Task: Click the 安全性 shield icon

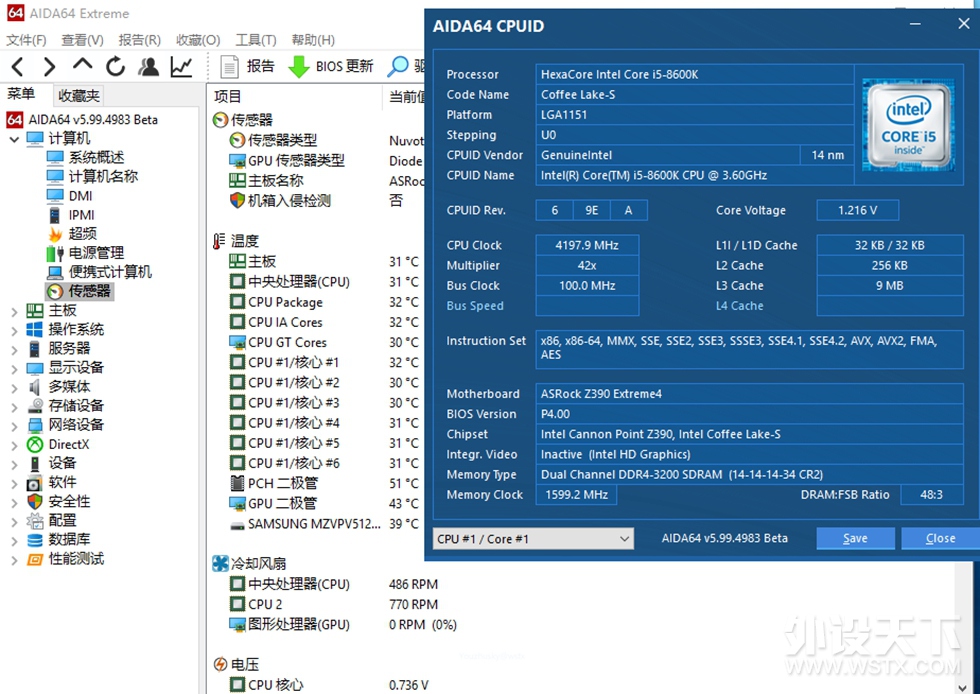Action: pyautogui.click(x=35, y=501)
